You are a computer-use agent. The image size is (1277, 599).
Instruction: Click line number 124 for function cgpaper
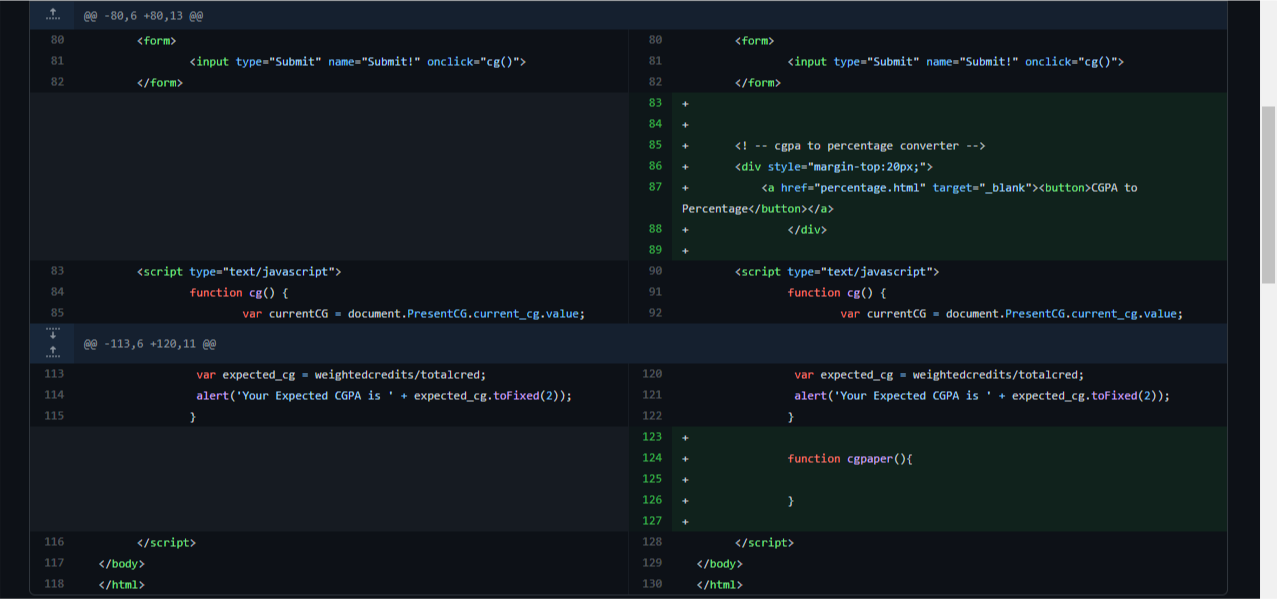(652, 458)
